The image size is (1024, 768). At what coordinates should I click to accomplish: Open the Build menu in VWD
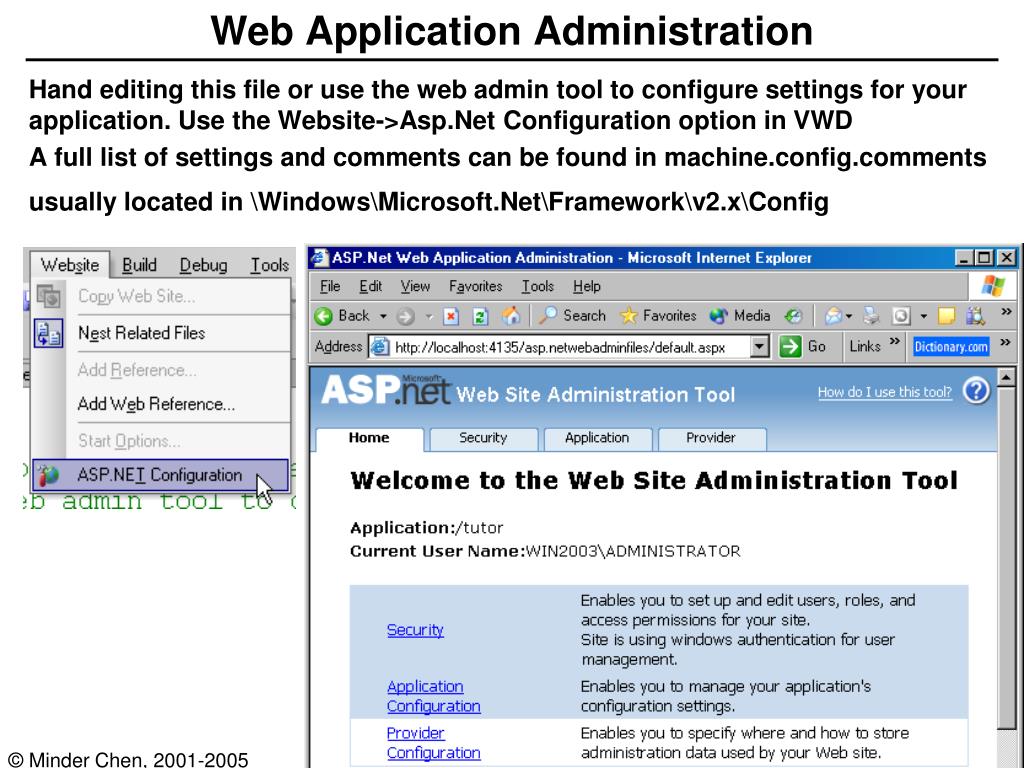pyautogui.click(x=139, y=265)
